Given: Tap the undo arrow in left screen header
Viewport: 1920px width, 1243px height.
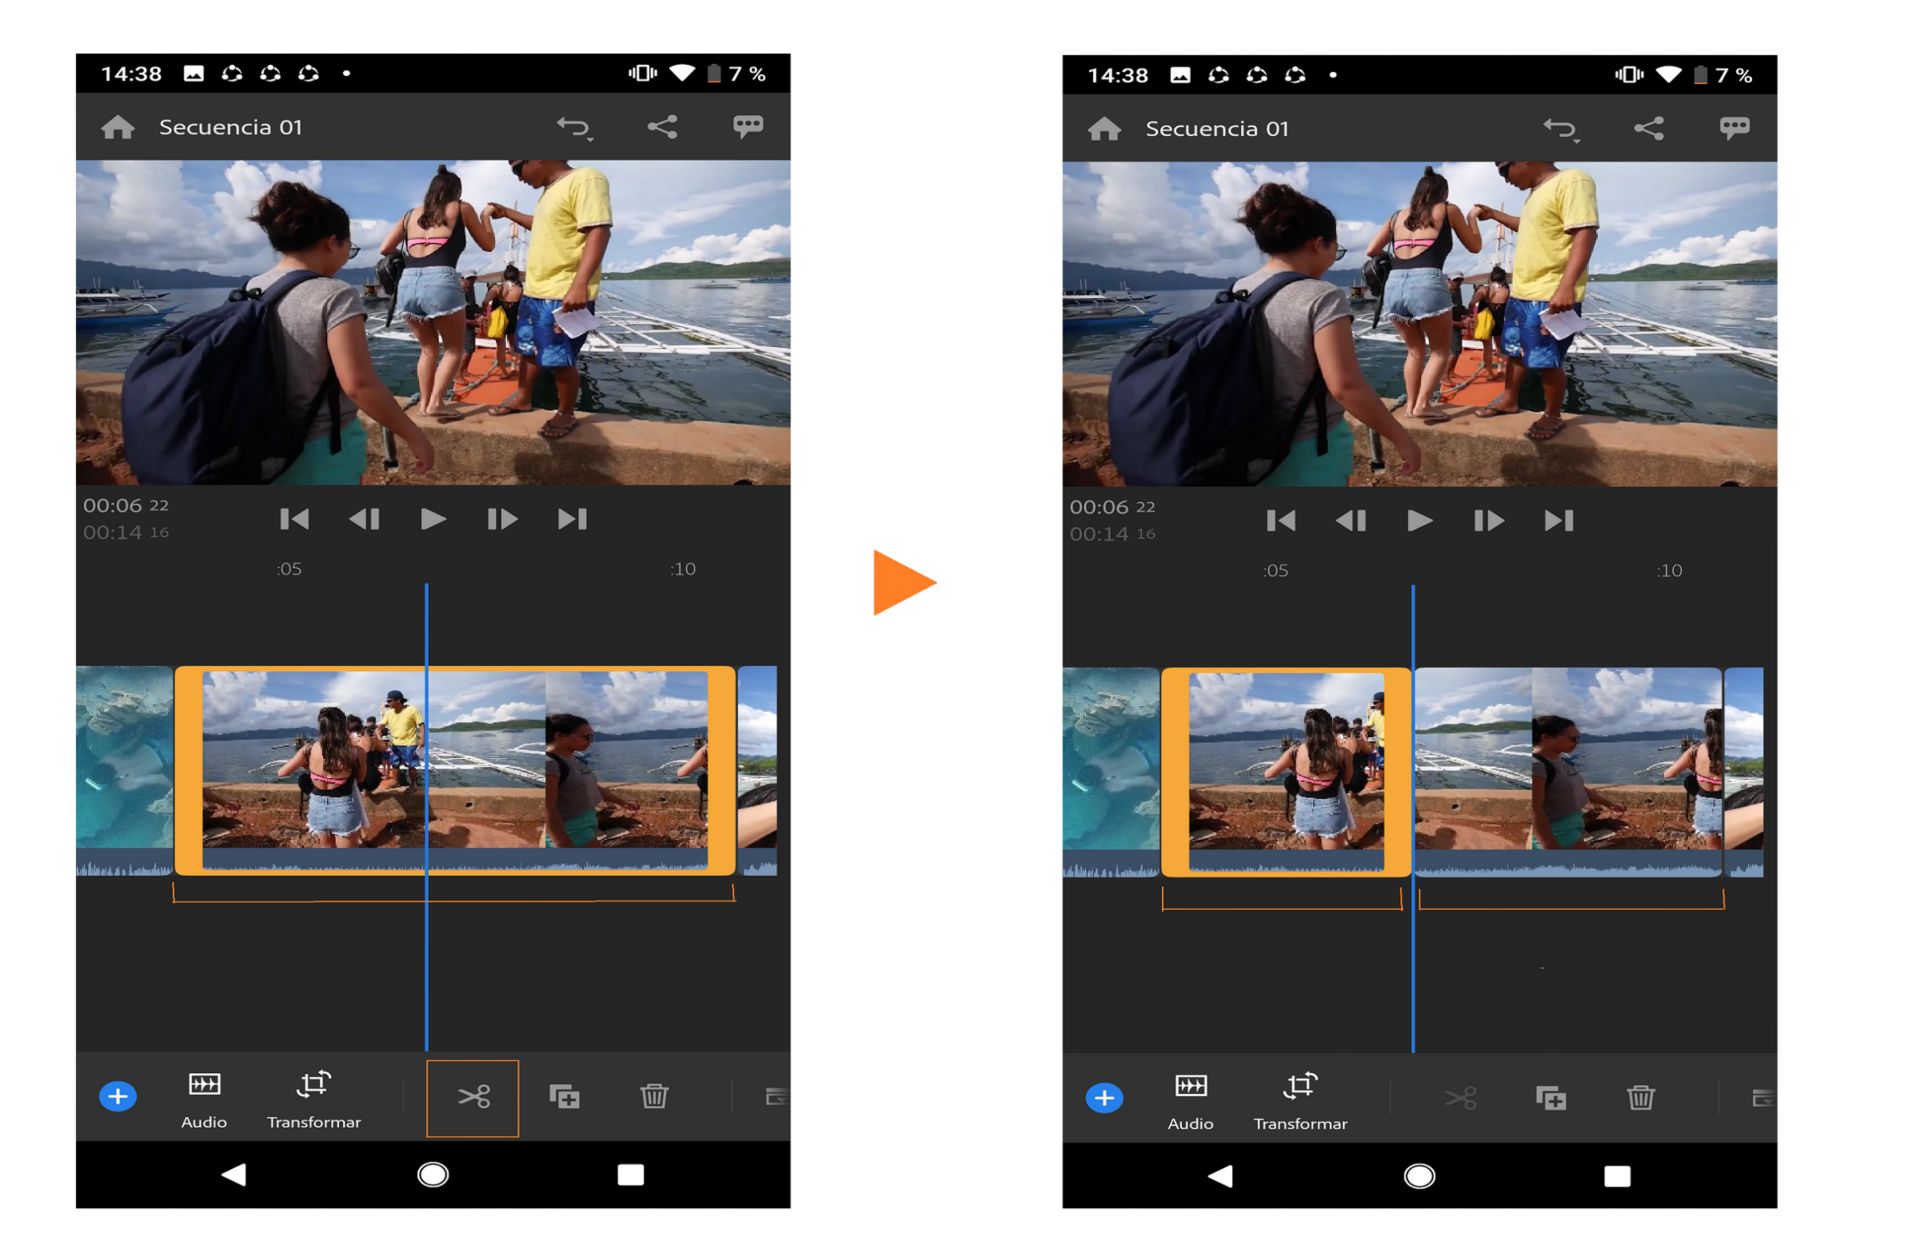Looking at the screenshot, I should click(574, 127).
